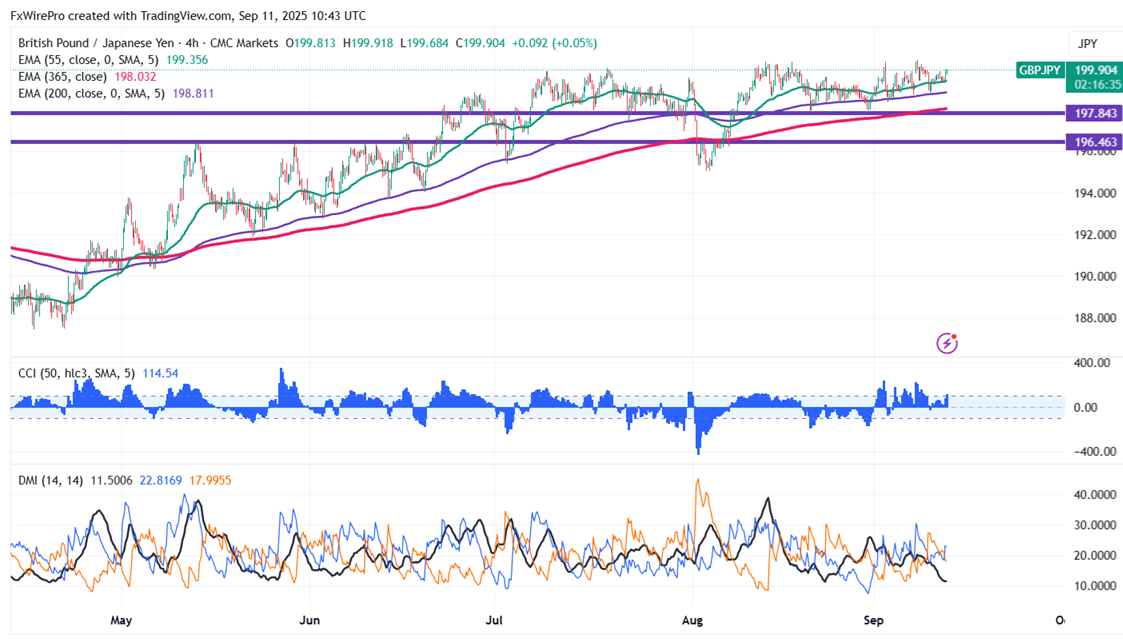Click the +0.092 (+0.05%) change value
This screenshot has height=639, width=1123.
[554, 43]
